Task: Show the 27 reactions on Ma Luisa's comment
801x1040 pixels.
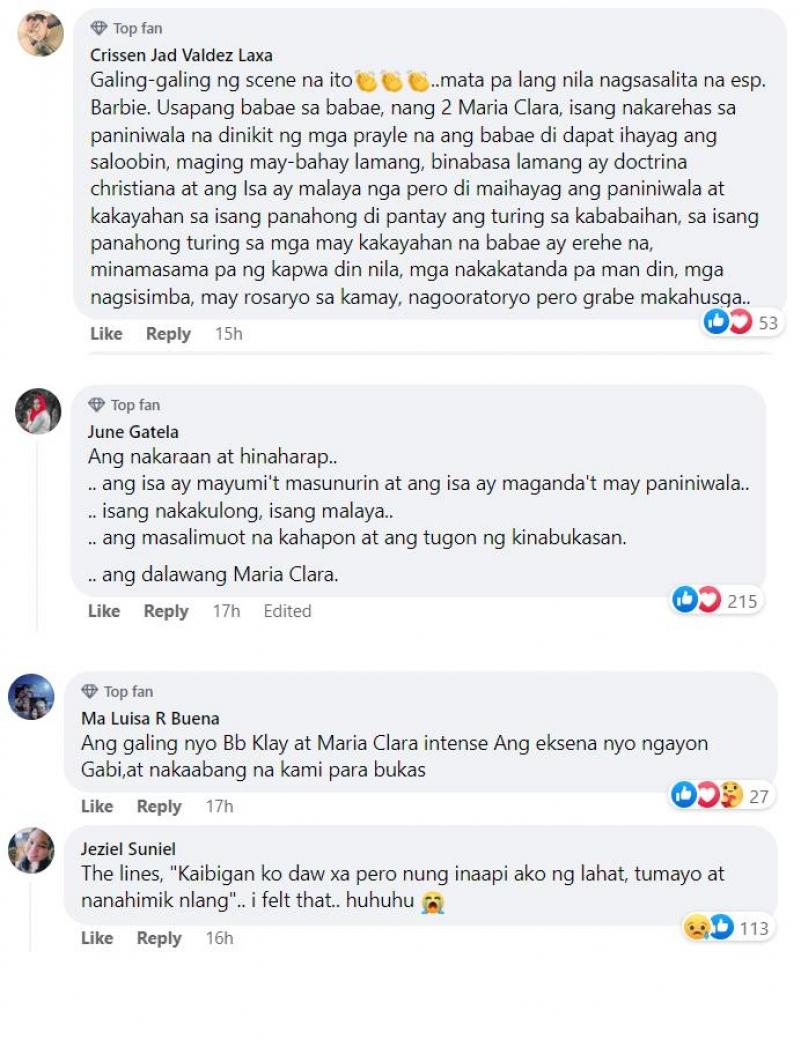Action: tap(721, 795)
